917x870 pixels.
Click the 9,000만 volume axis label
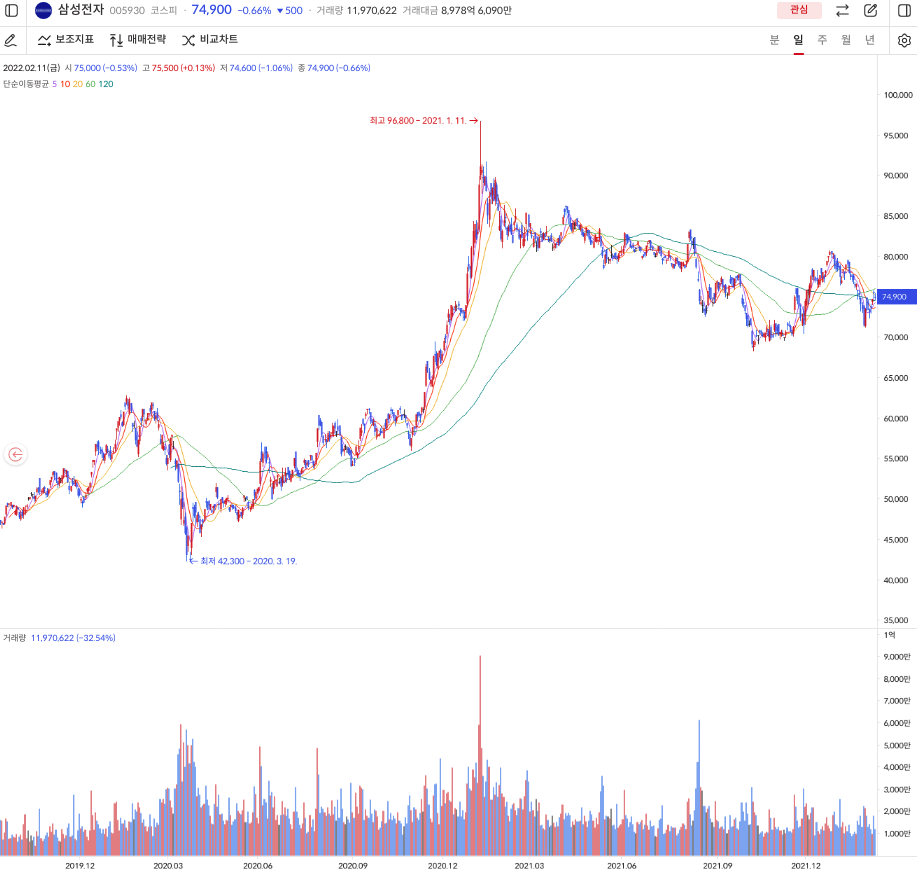point(897,657)
